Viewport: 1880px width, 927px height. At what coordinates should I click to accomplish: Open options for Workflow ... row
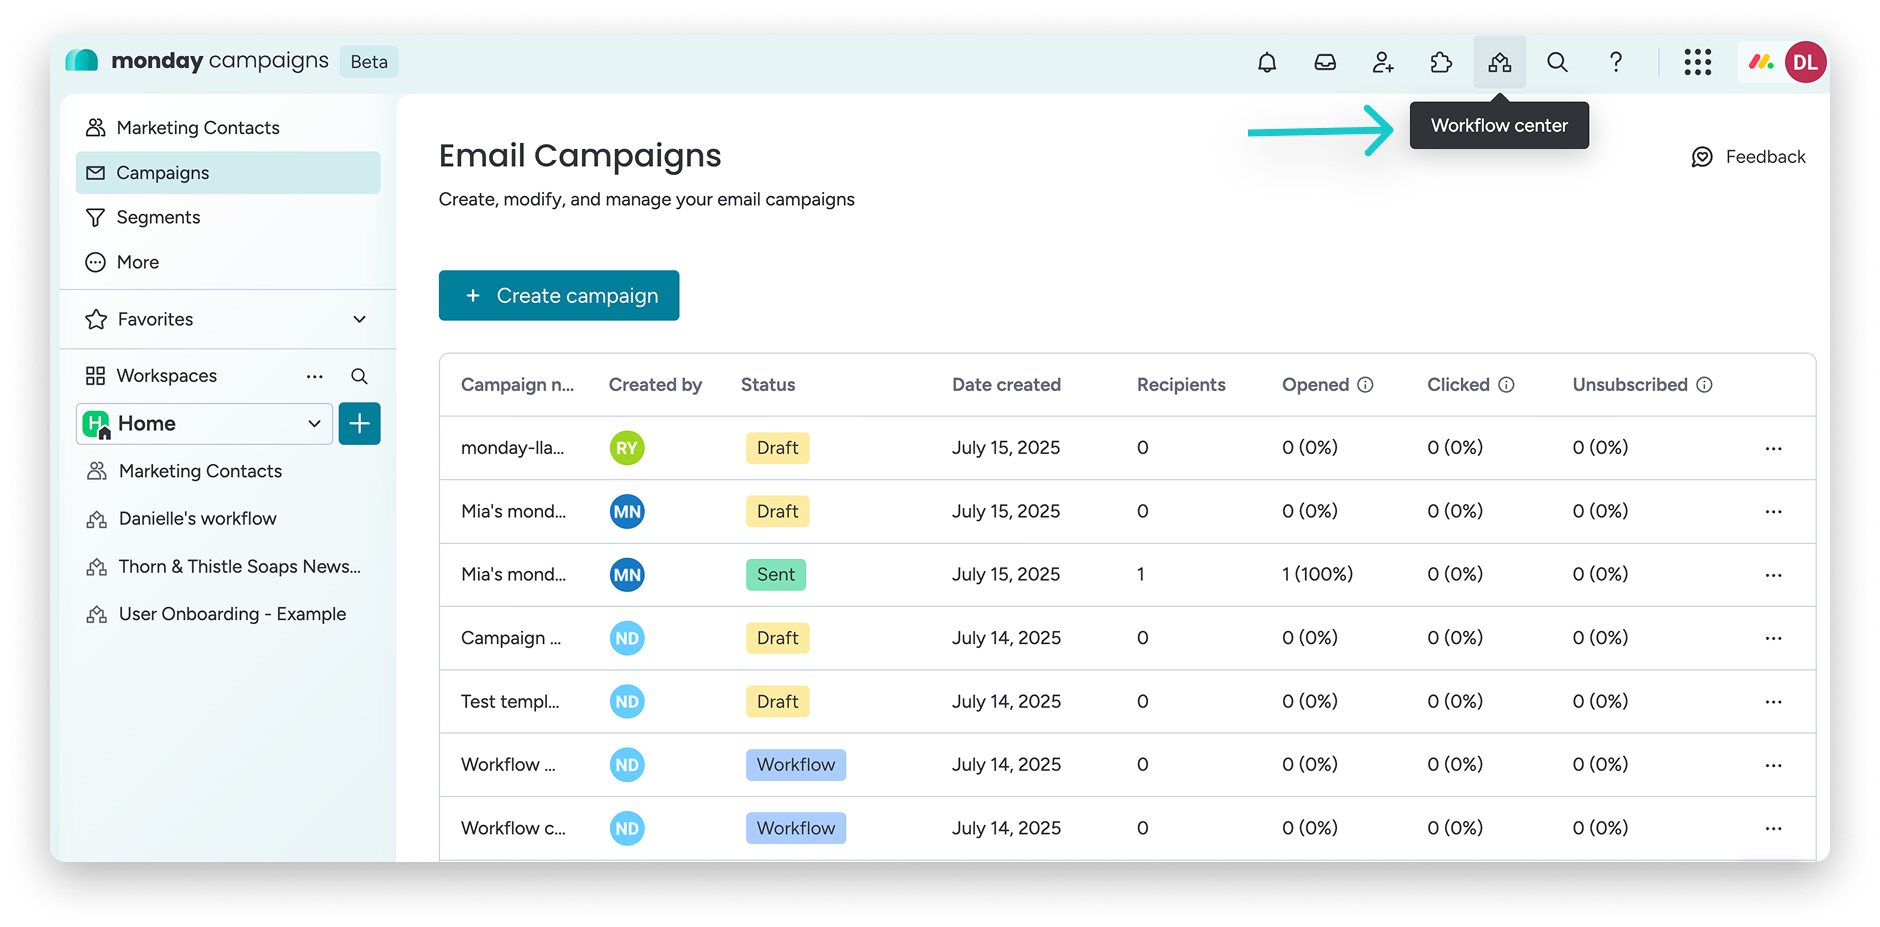pos(1773,765)
